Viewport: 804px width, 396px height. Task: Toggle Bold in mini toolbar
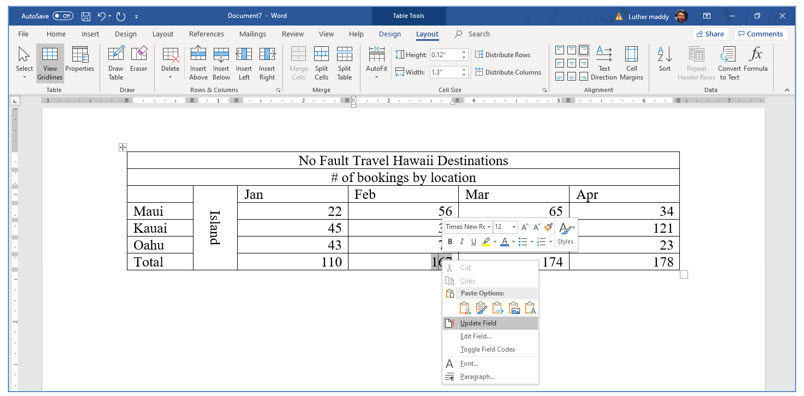[x=450, y=242]
